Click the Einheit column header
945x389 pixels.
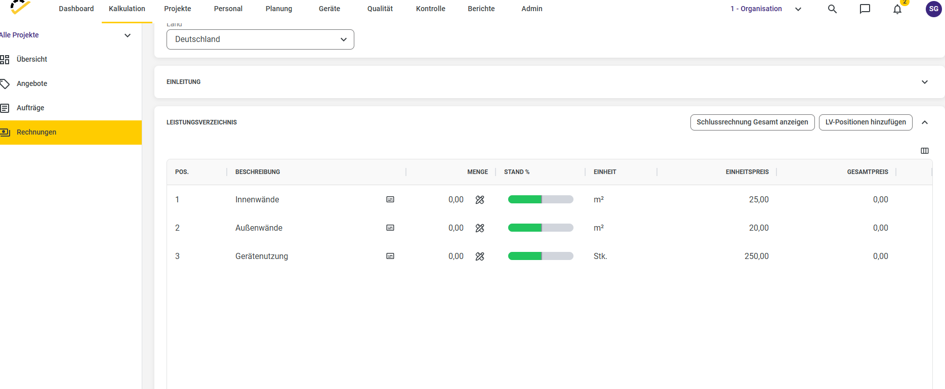[605, 172]
